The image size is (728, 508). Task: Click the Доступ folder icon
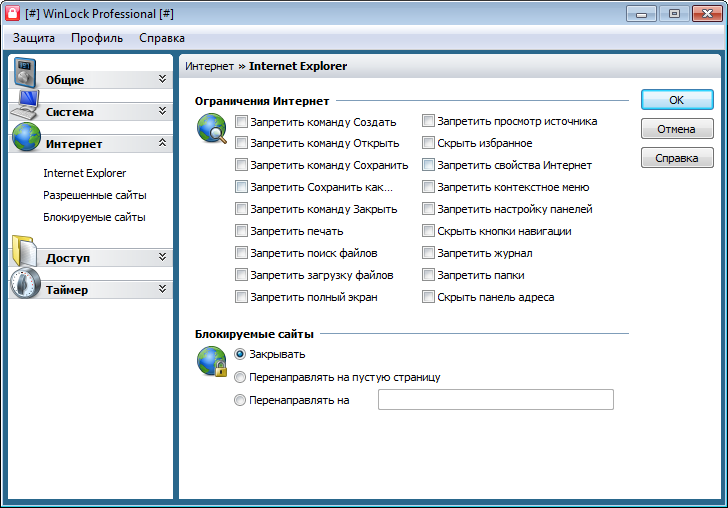25,251
